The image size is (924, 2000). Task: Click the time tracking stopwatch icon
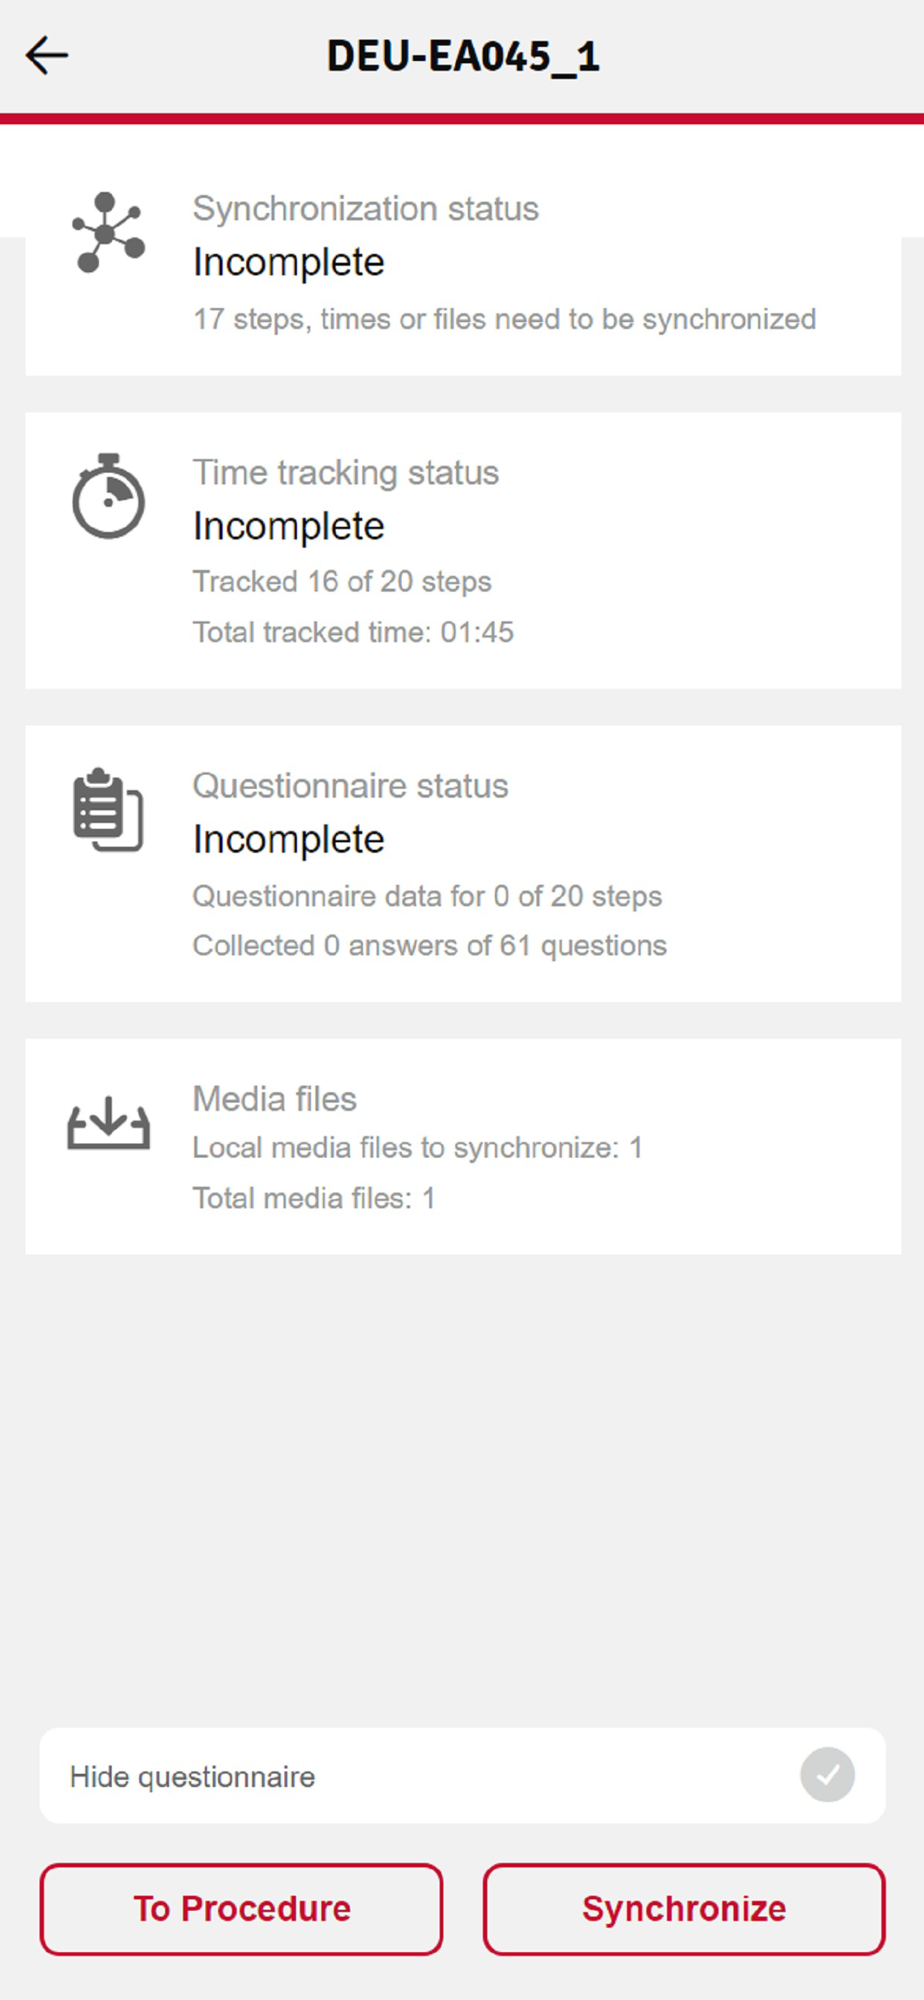(x=108, y=497)
